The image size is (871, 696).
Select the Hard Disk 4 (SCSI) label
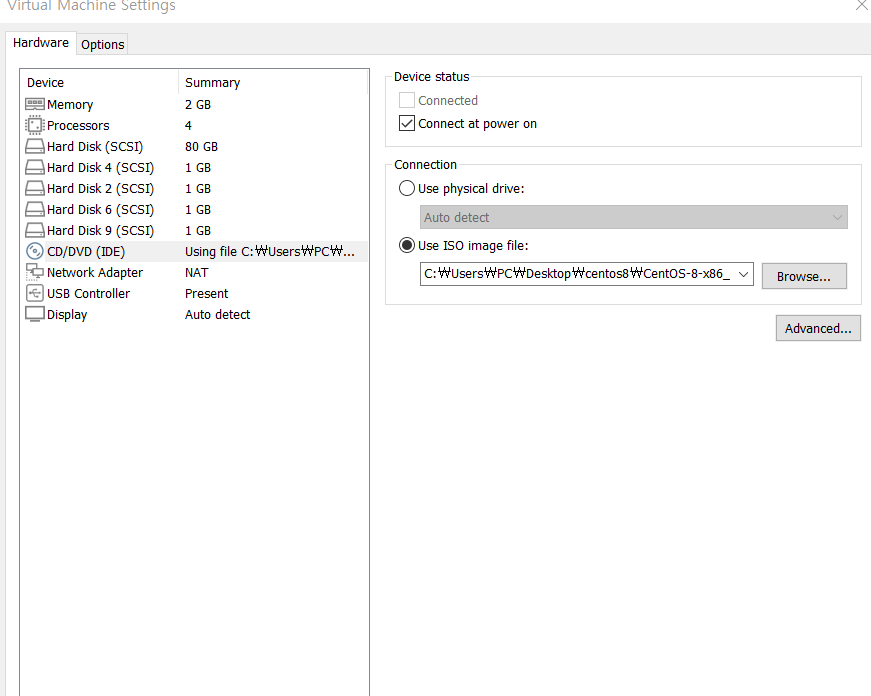point(101,168)
